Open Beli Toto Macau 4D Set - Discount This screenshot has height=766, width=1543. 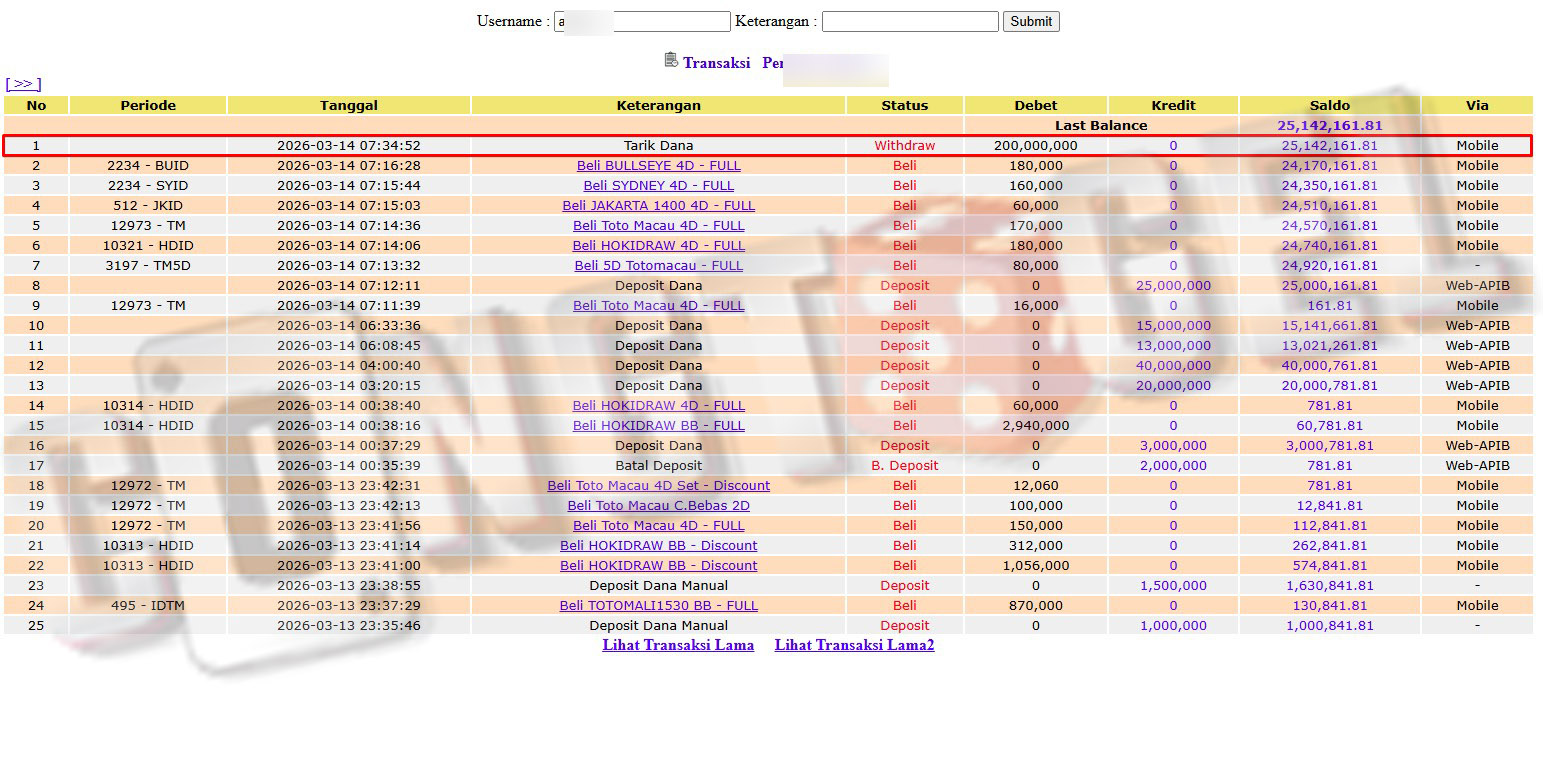pos(658,486)
